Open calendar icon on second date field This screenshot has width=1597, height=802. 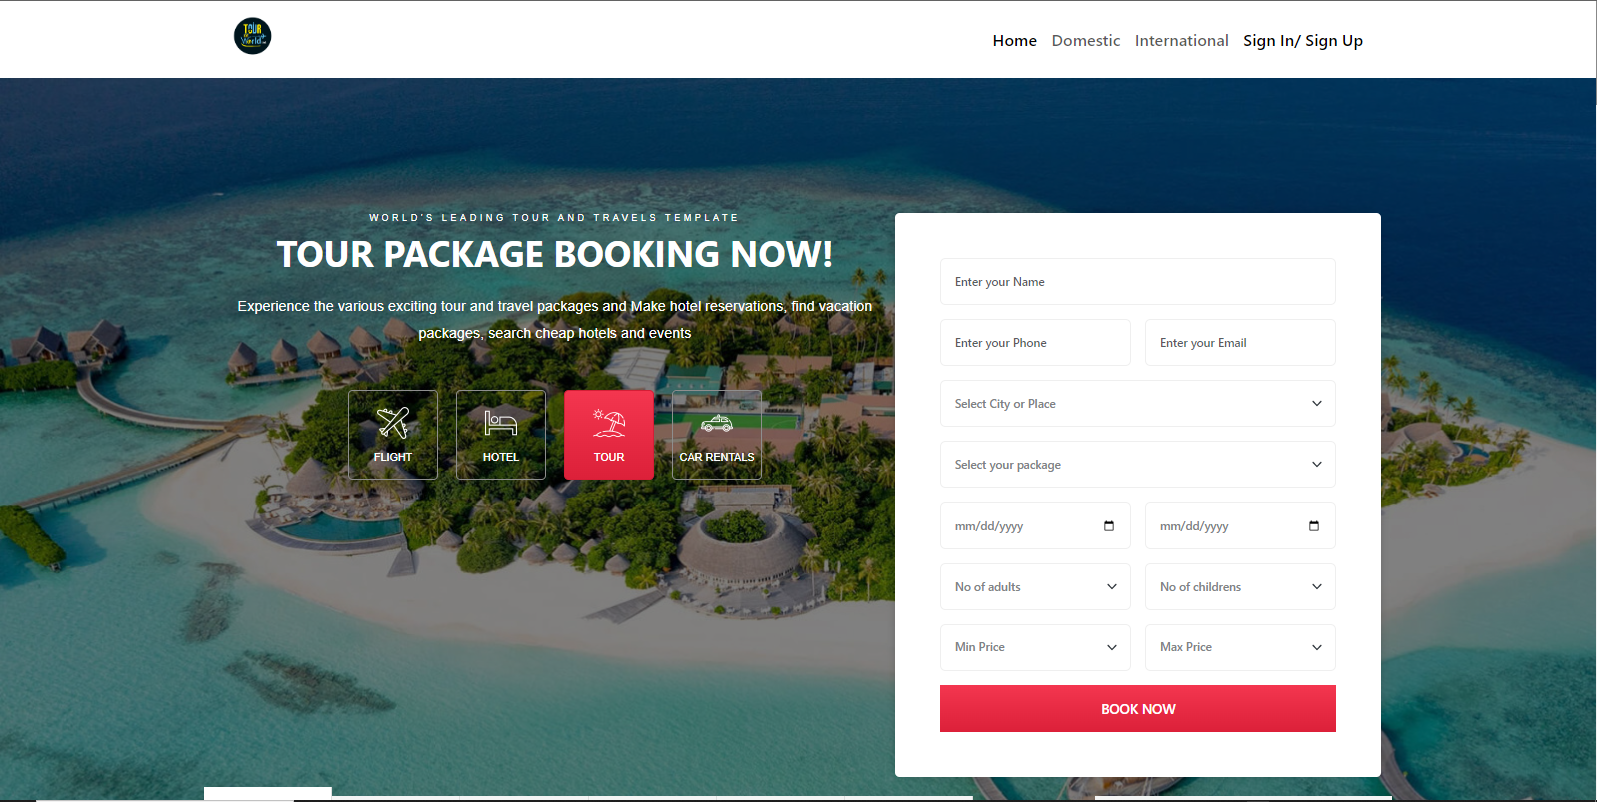tap(1314, 526)
